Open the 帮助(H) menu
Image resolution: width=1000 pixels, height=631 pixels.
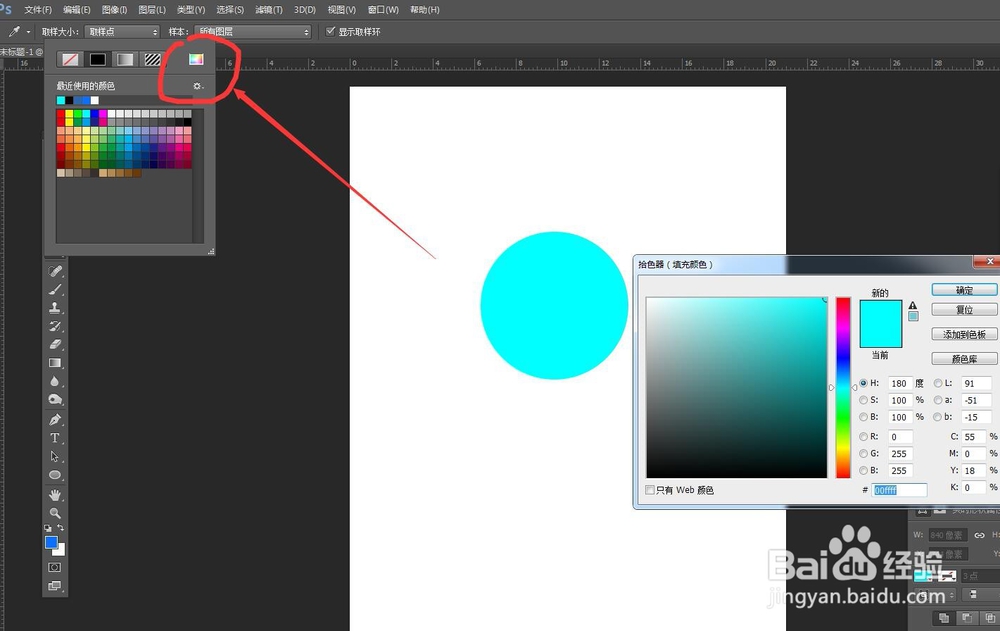pos(425,10)
